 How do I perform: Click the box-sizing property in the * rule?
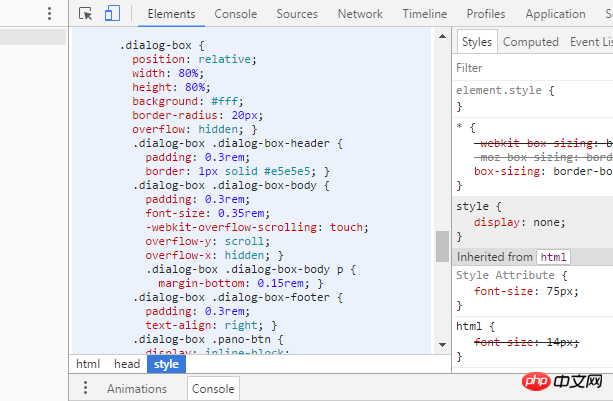point(507,171)
